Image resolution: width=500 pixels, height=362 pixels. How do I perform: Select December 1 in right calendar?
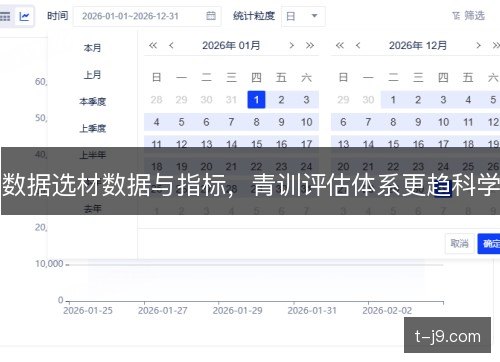[393, 100]
